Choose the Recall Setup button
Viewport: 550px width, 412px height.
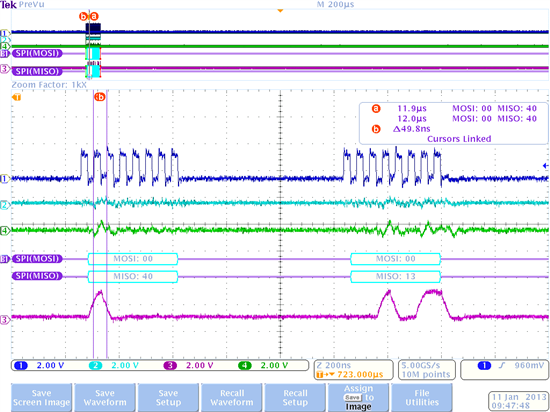coord(295,398)
